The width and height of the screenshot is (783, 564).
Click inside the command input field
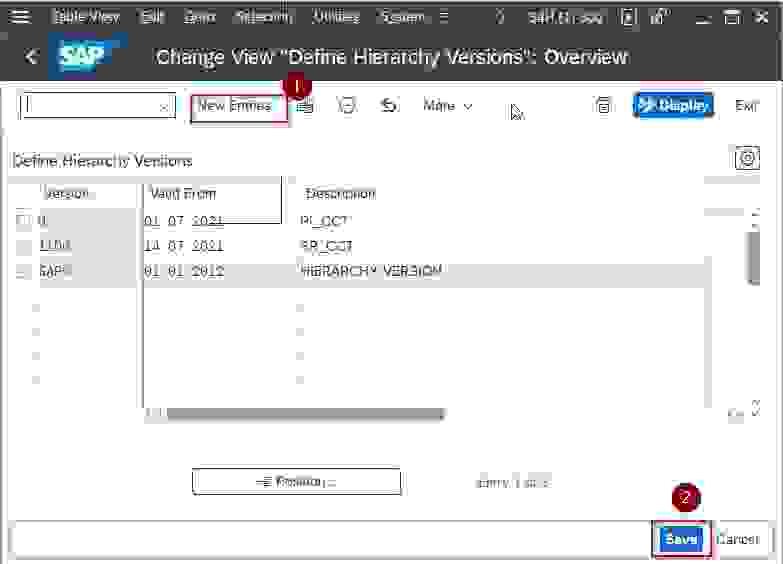97,105
